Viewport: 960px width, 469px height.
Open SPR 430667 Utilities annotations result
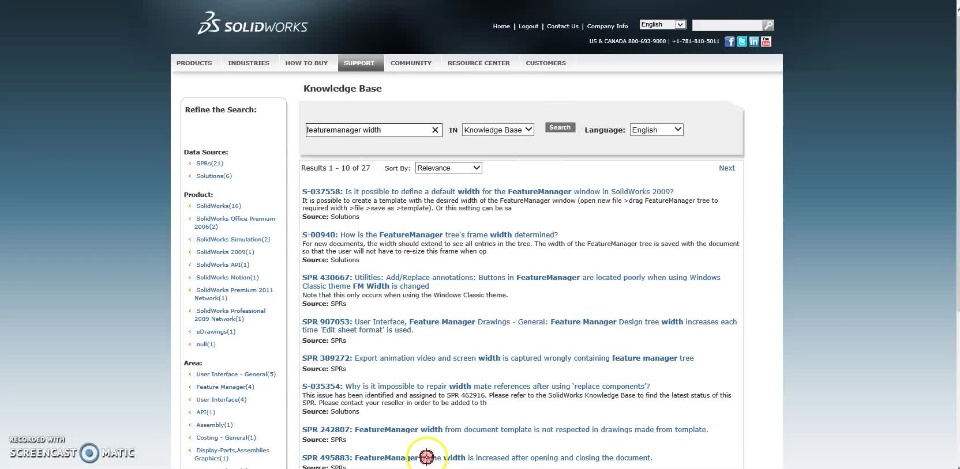coord(511,282)
